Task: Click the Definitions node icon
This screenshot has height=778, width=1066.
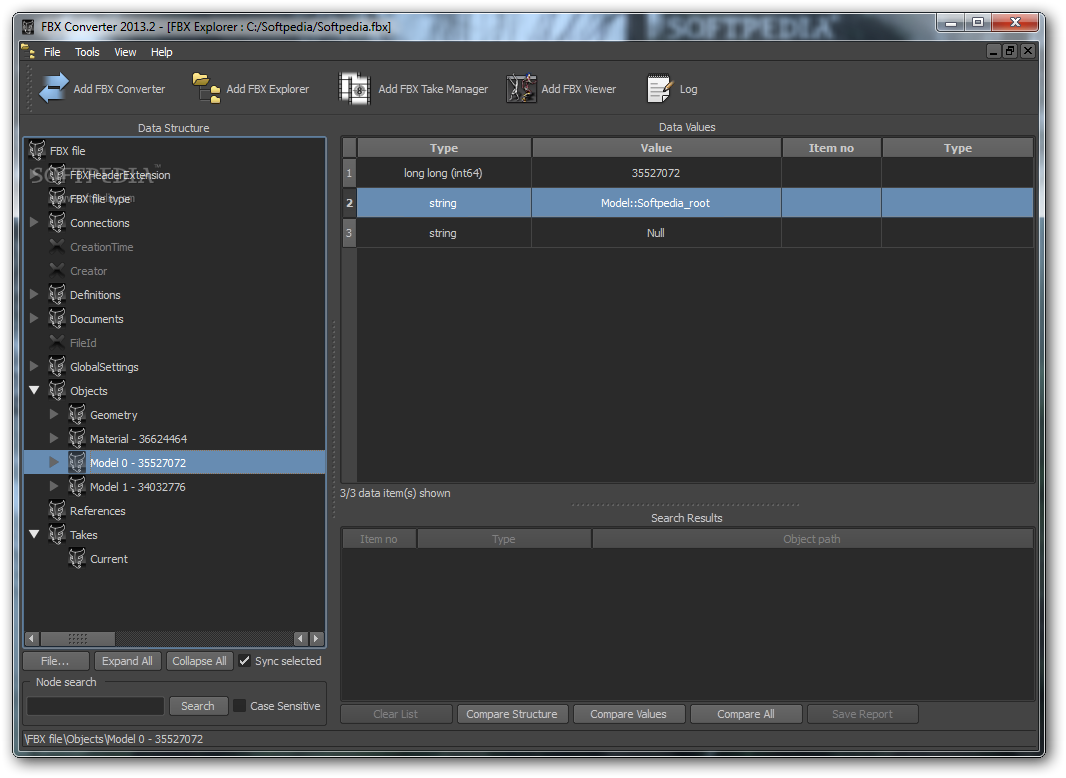Action: (x=57, y=294)
